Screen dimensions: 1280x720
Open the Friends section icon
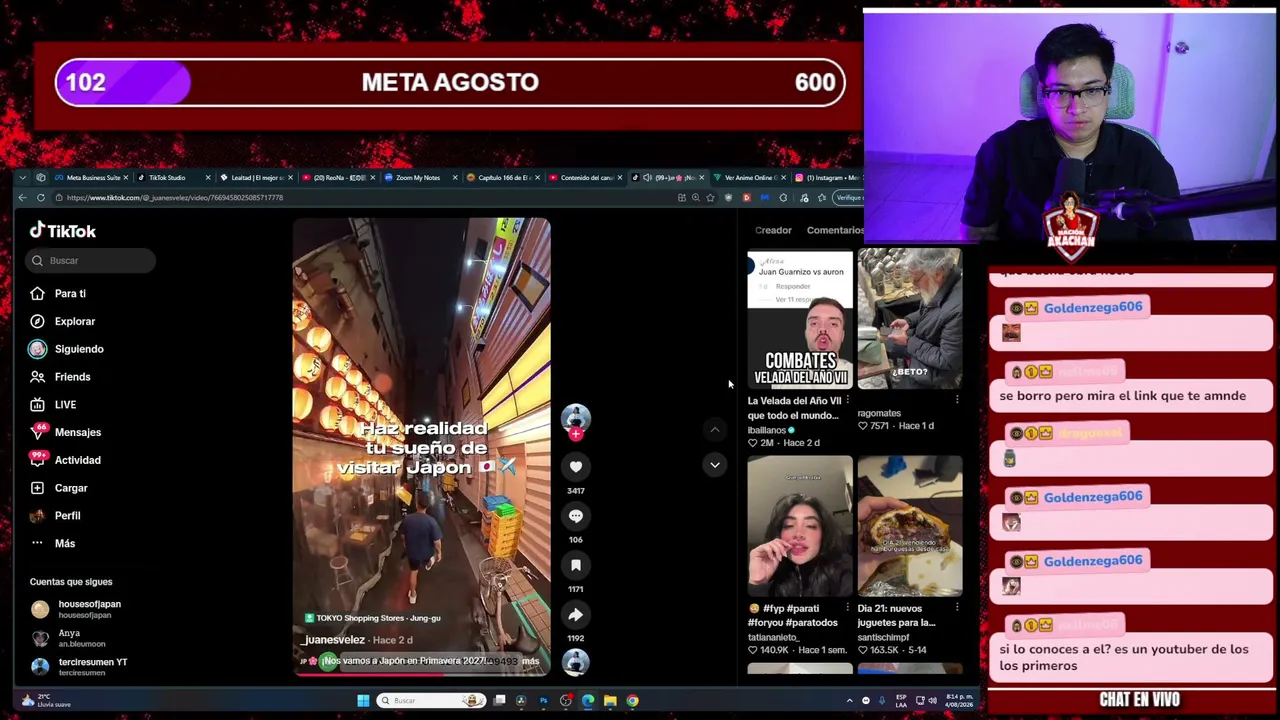pos(37,377)
